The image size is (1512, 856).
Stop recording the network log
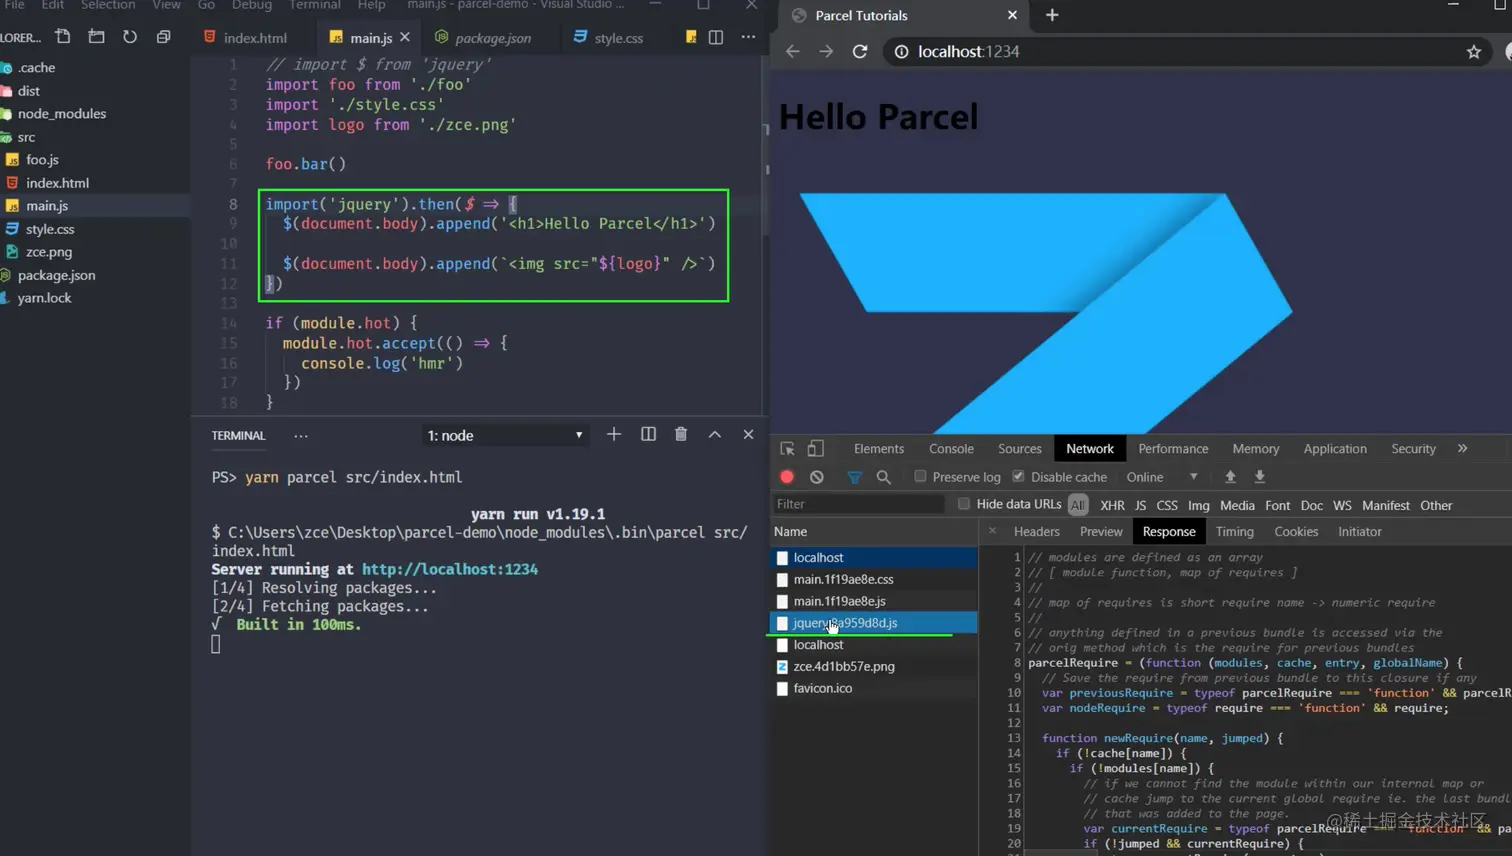click(787, 477)
